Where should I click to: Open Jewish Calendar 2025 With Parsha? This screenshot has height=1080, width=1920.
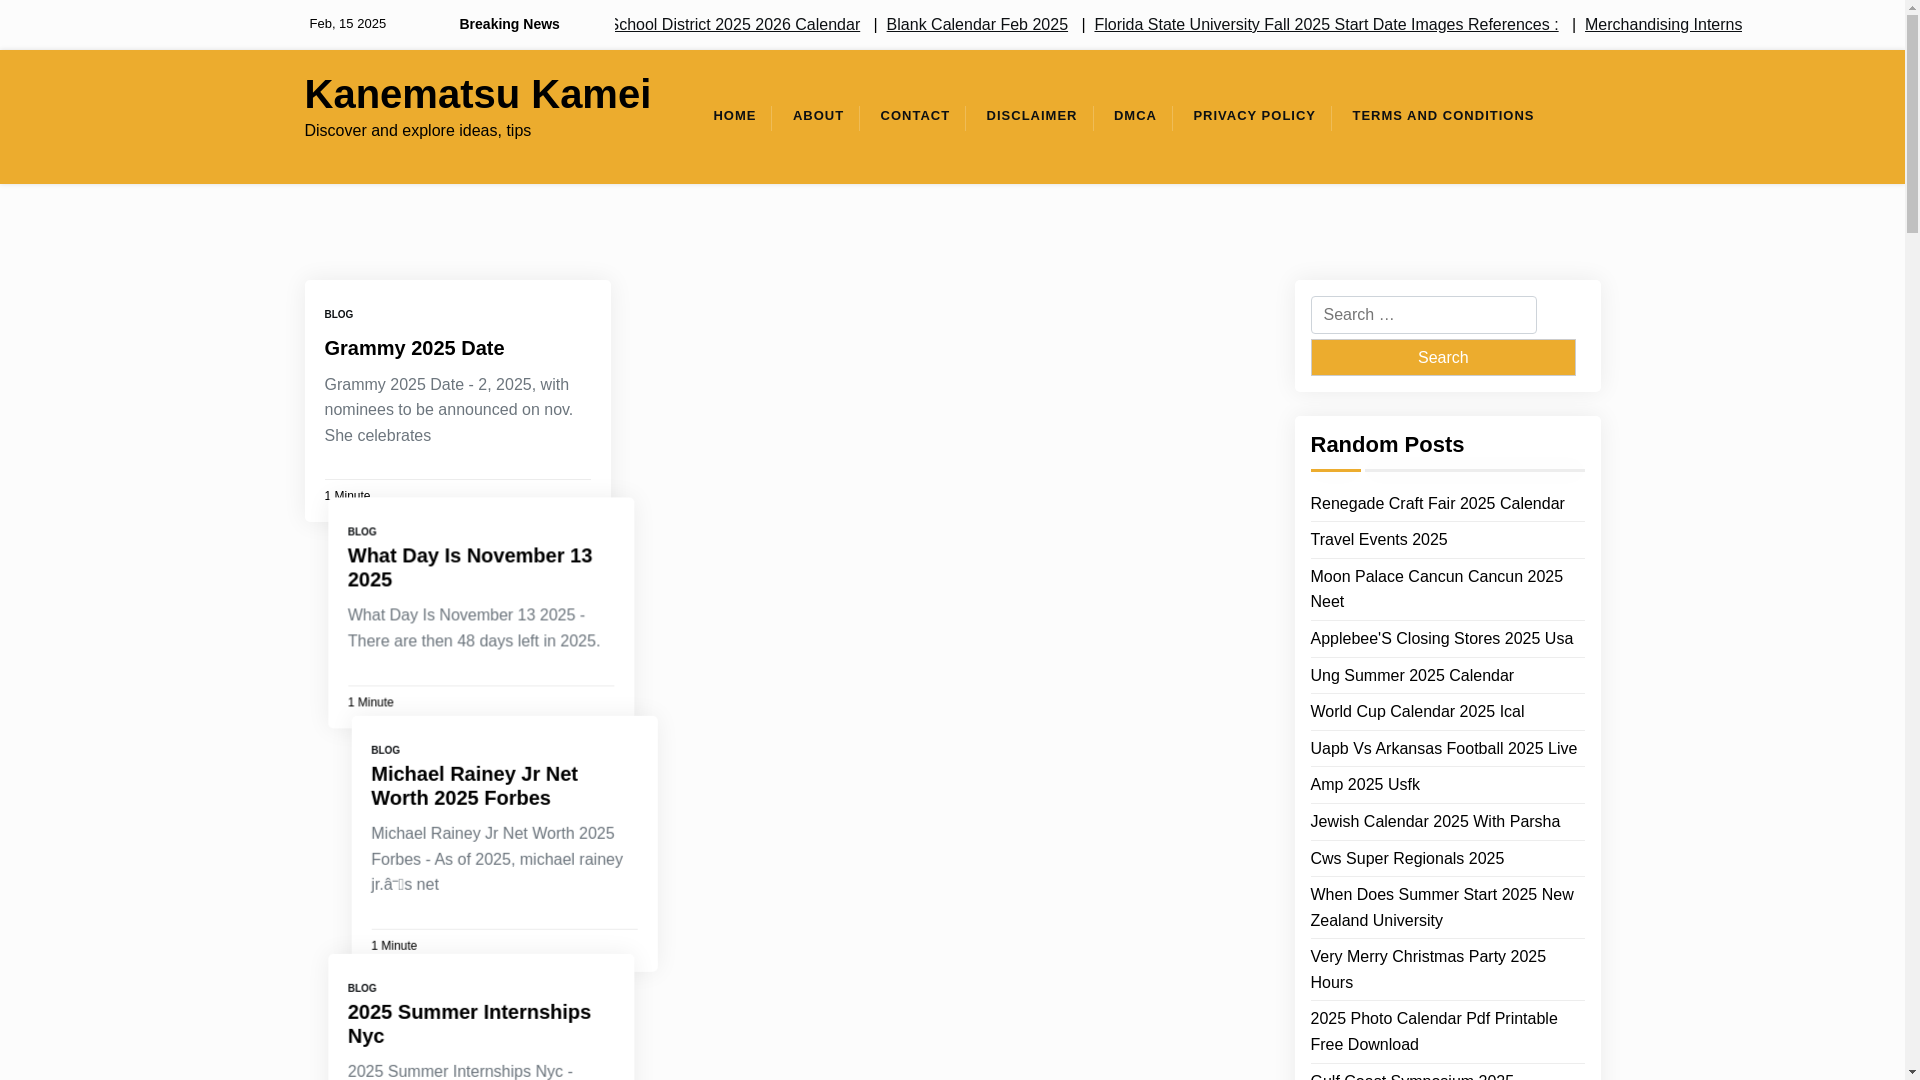(1434, 821)
